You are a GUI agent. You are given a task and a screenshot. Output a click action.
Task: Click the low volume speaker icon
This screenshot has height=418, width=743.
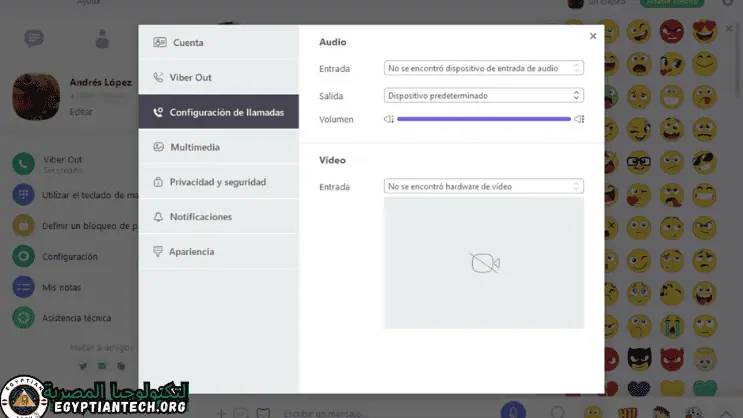[389, 119]
